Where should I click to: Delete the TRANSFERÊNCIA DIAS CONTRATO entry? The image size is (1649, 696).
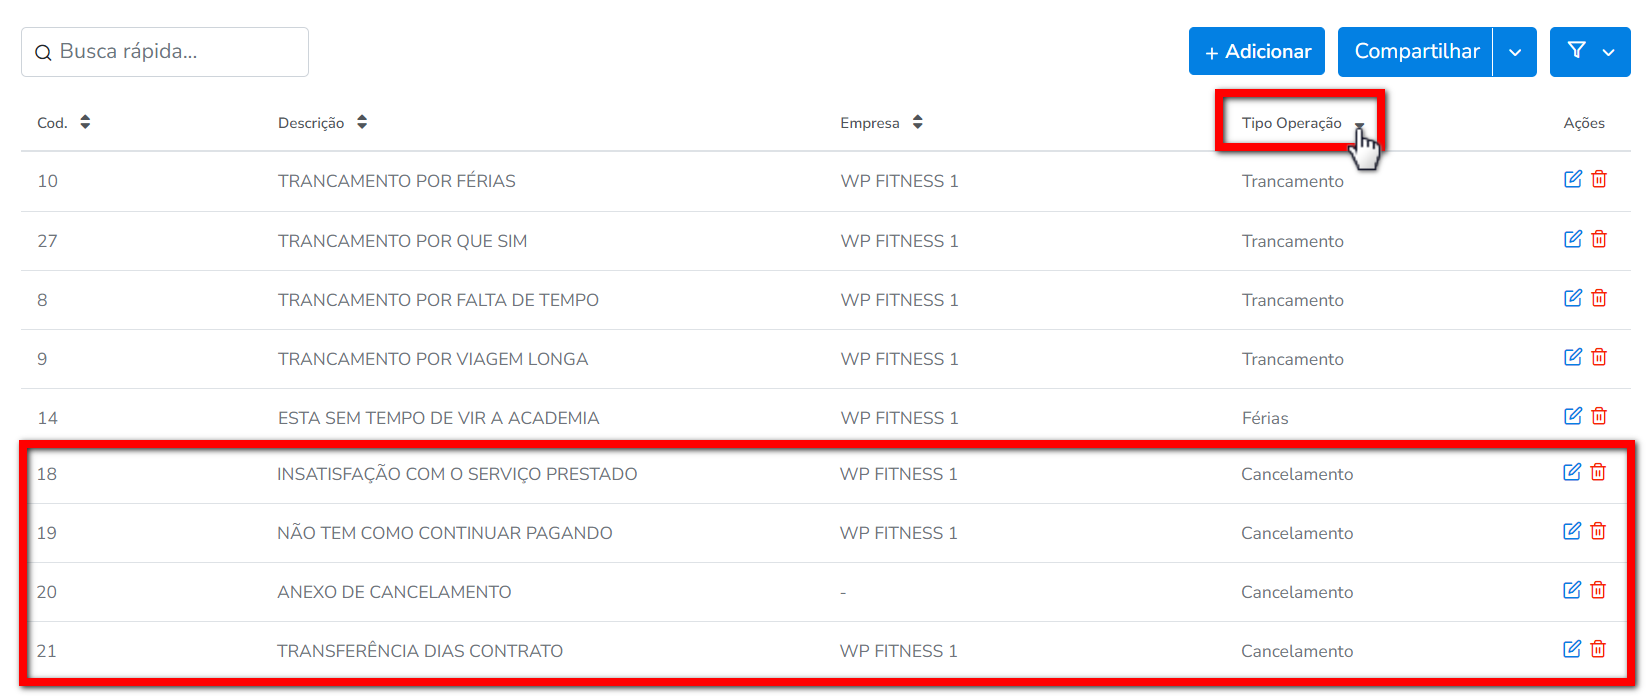click(x=1598, y=649)
